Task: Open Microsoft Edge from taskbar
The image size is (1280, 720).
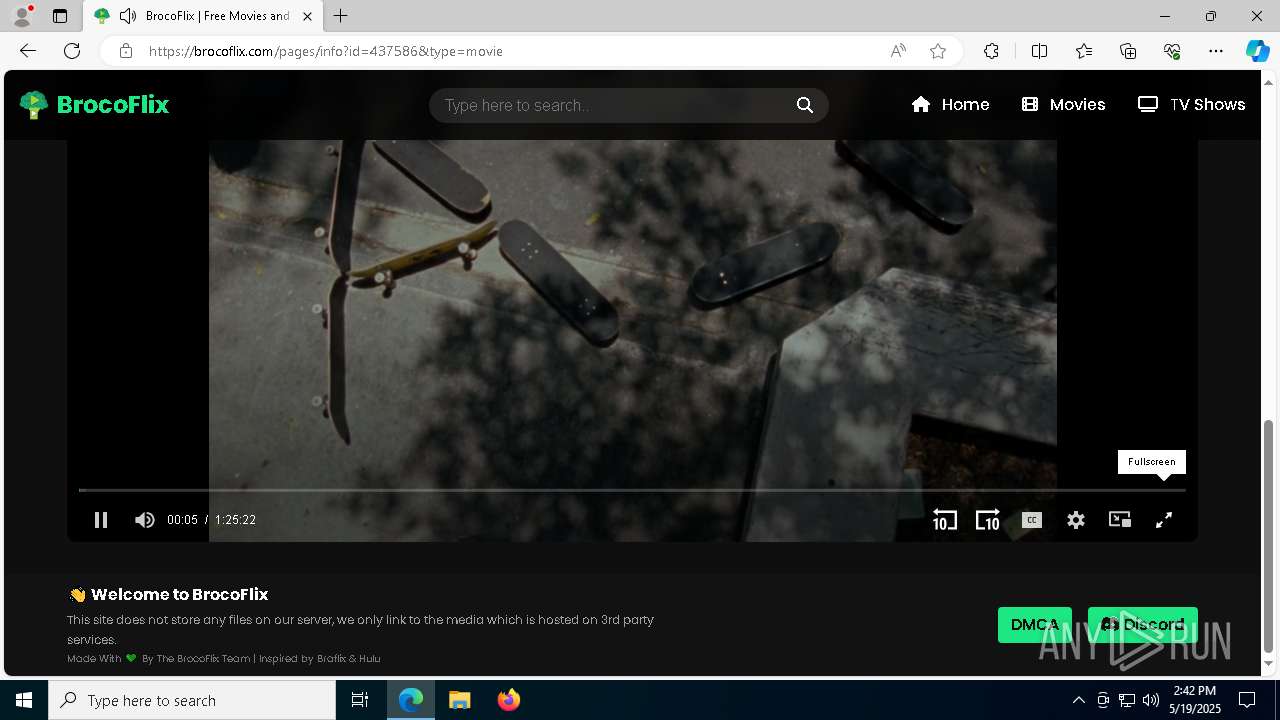Action: point(411,700)
